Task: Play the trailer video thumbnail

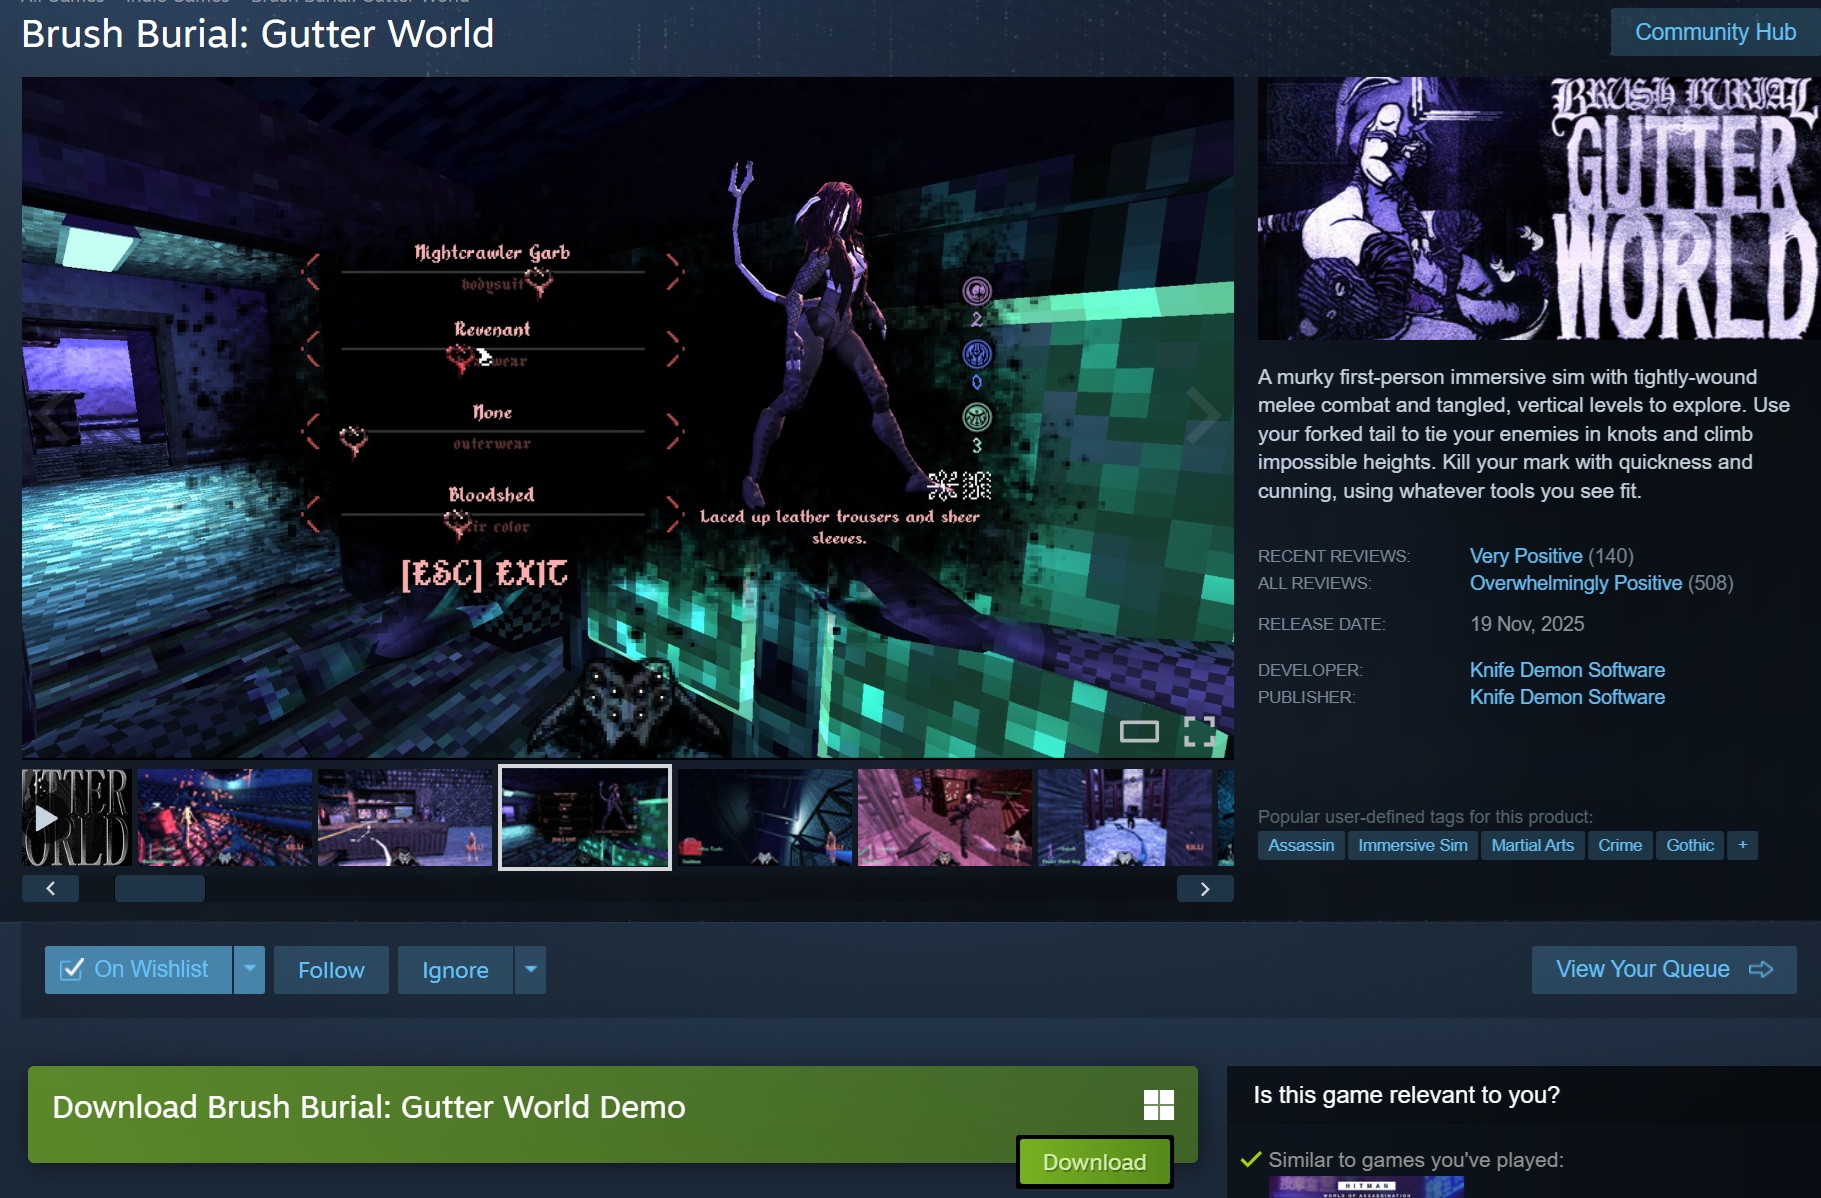Action: point(76,817)
